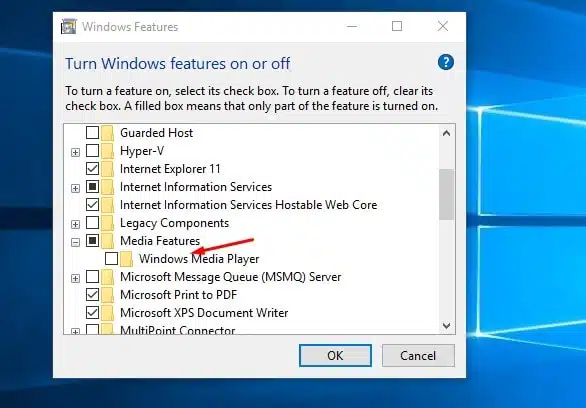Click the Cancel button
The height and width of the screenshot is (408, 586).
pyautogui.click(x=418, y=355)
